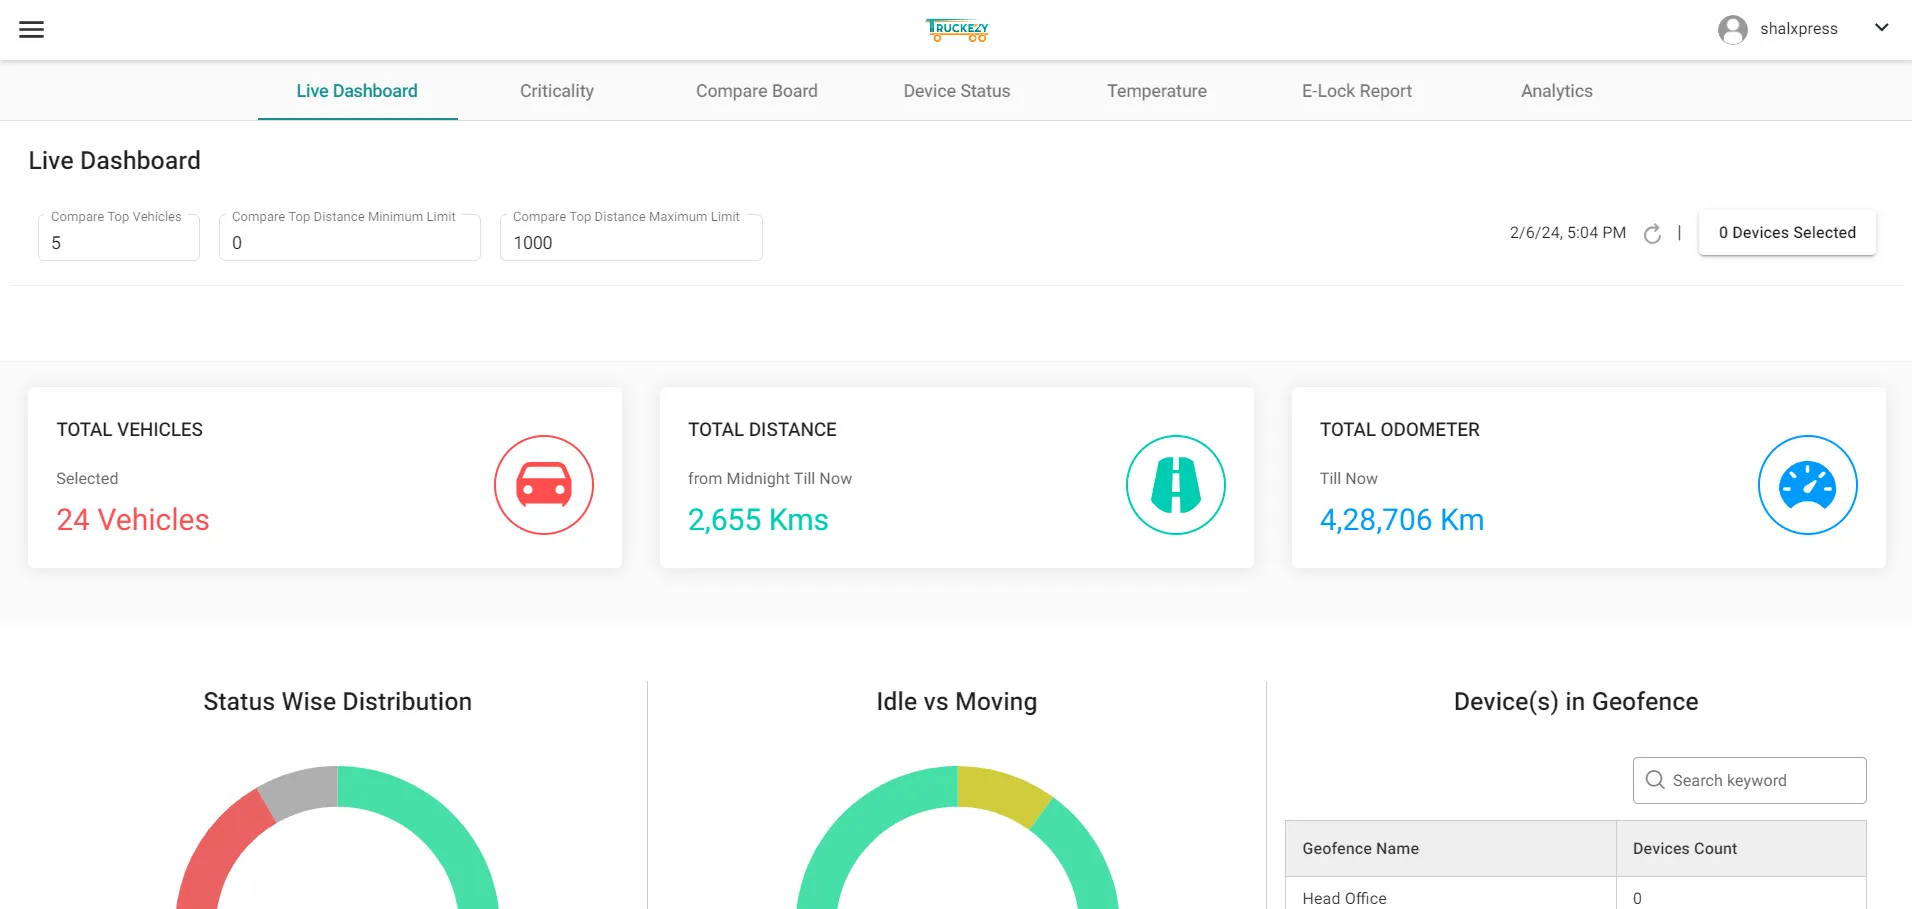The height and width of the screenshot is (909, 1912).
Task: Click the Idle vs Moving chart title
Action: click(957, 702)
